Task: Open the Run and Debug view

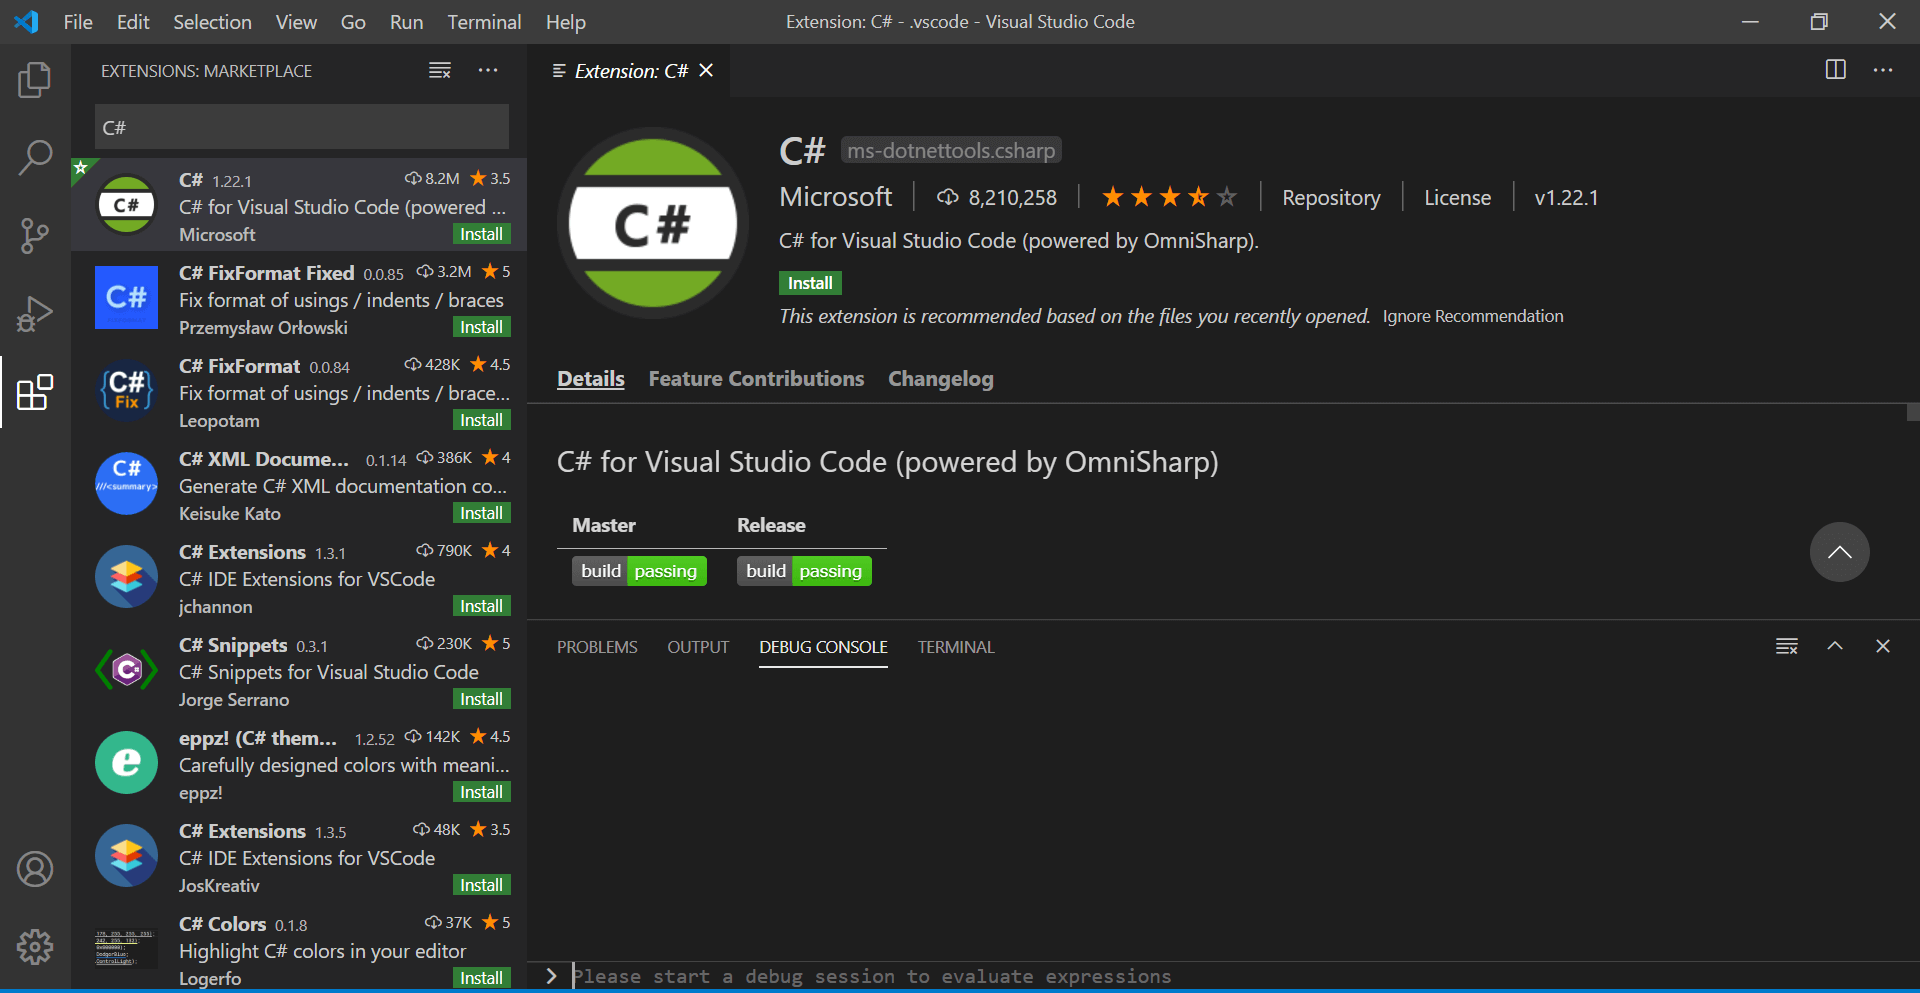Action: 35,313
